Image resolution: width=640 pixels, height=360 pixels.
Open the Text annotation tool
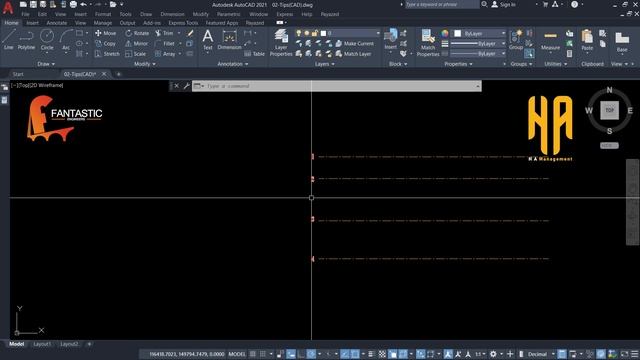pyautogui.click(x=208, y=40)
